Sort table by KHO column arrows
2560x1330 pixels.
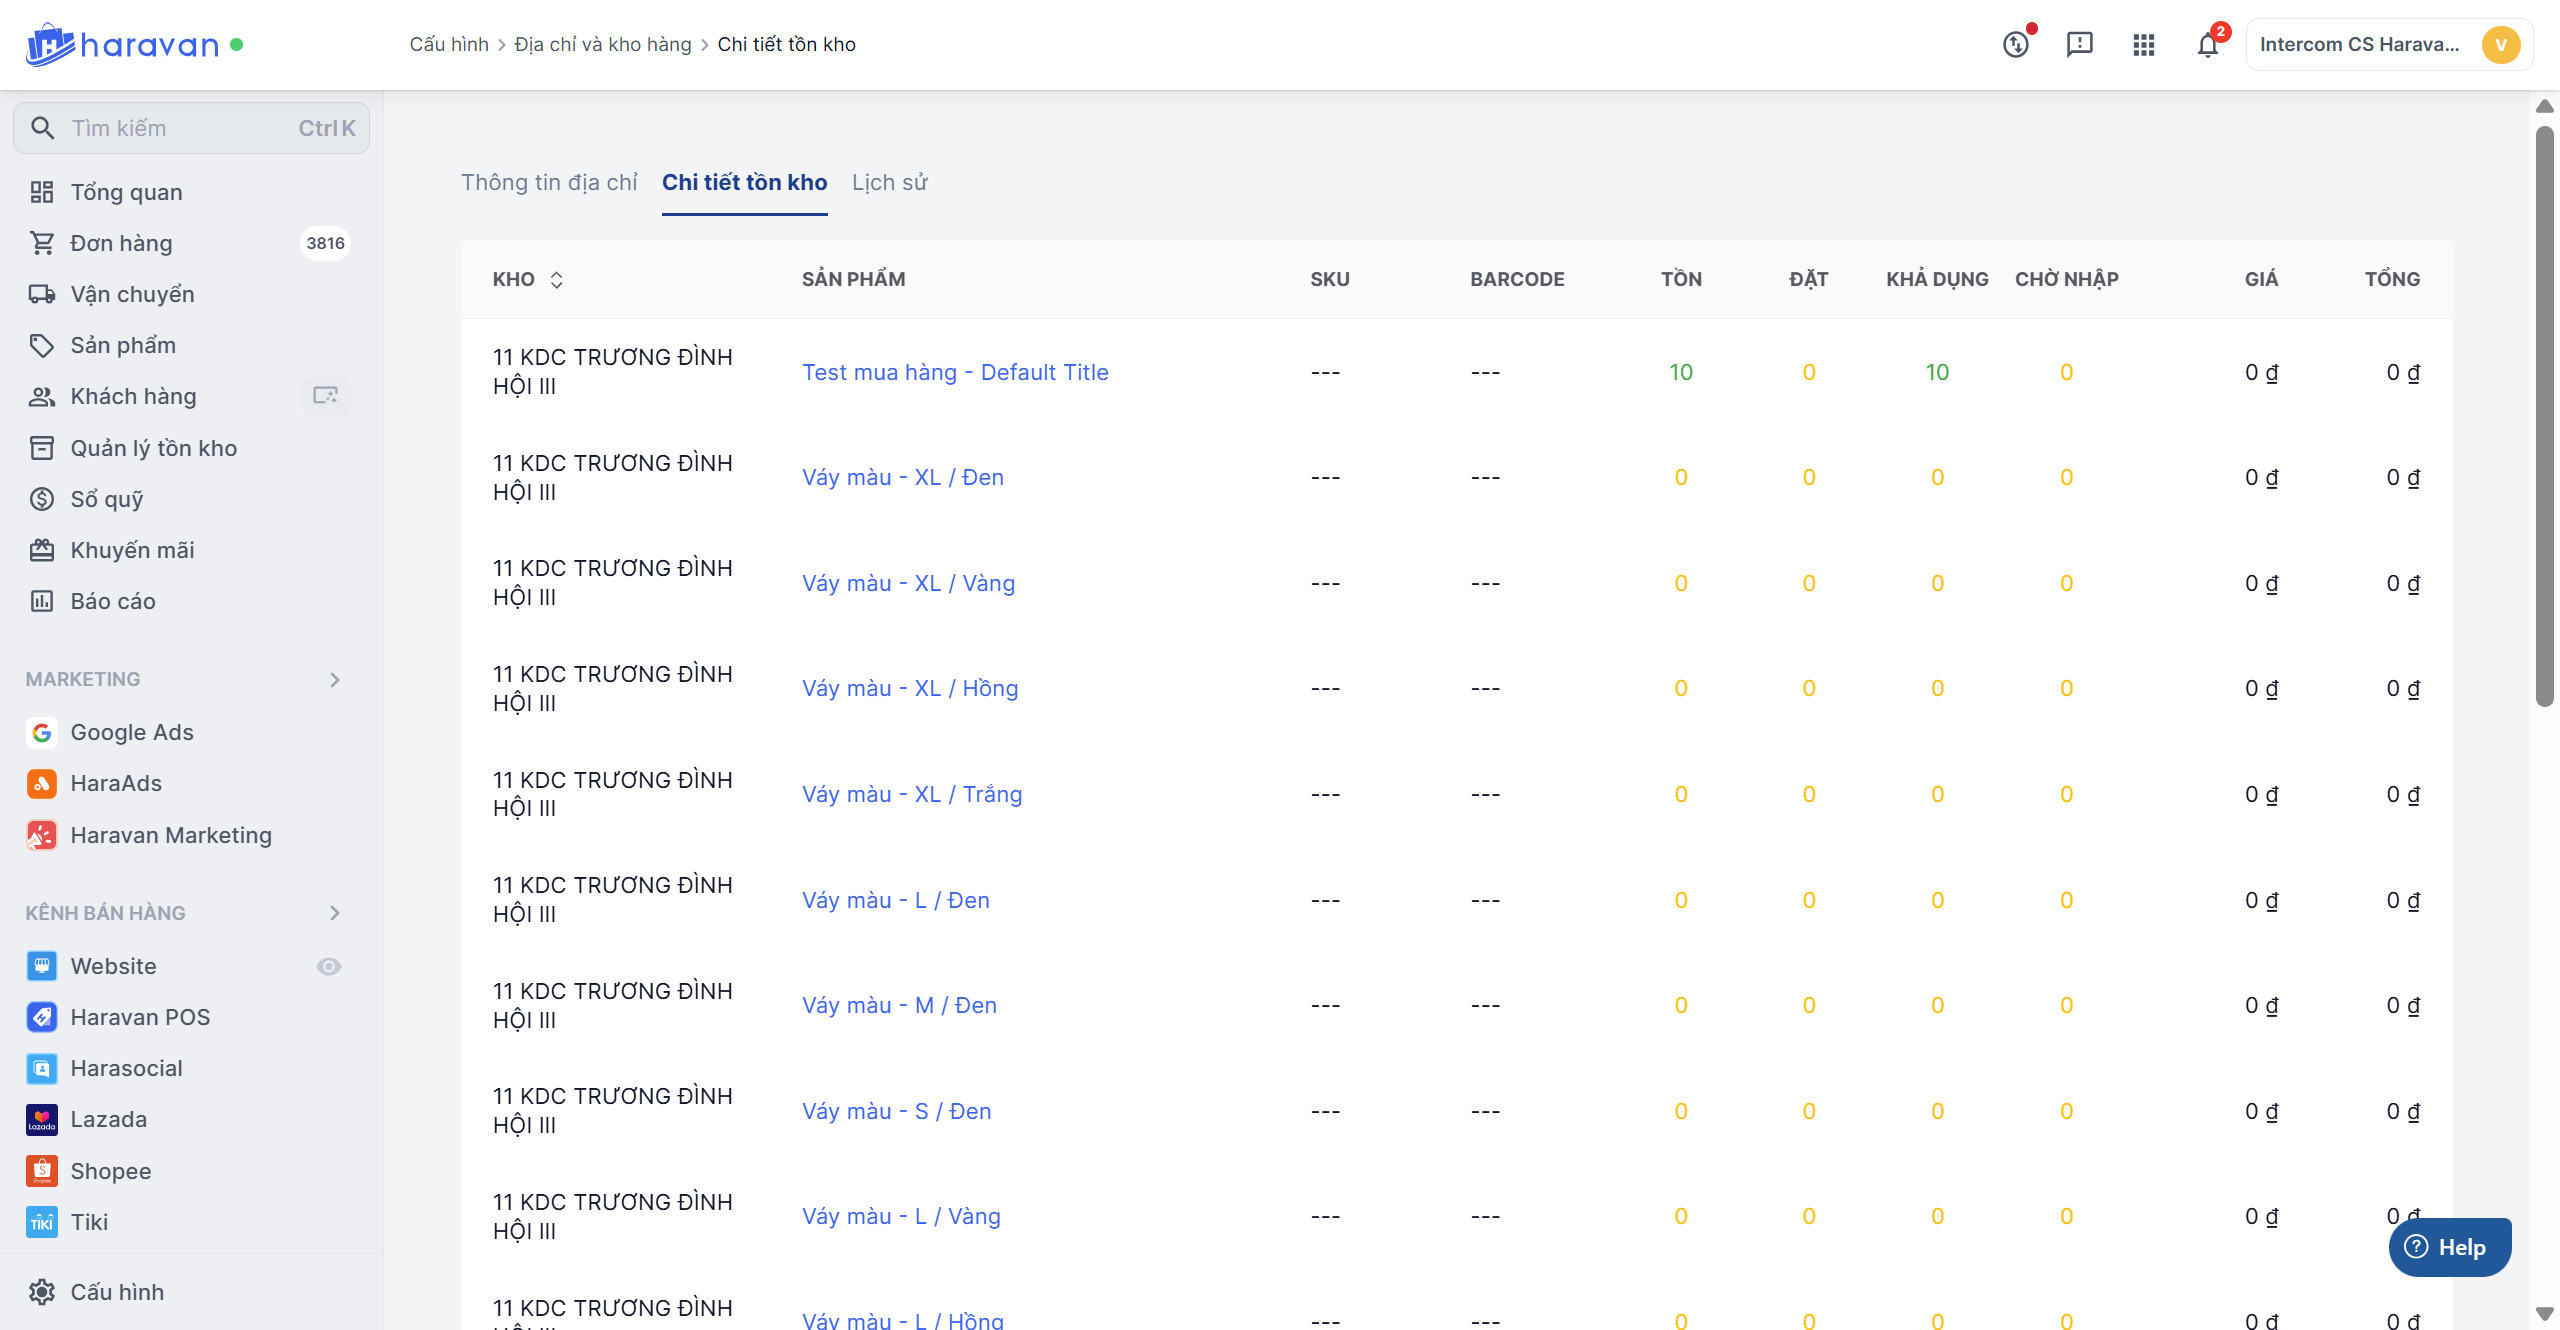click(x=557, y=280)
